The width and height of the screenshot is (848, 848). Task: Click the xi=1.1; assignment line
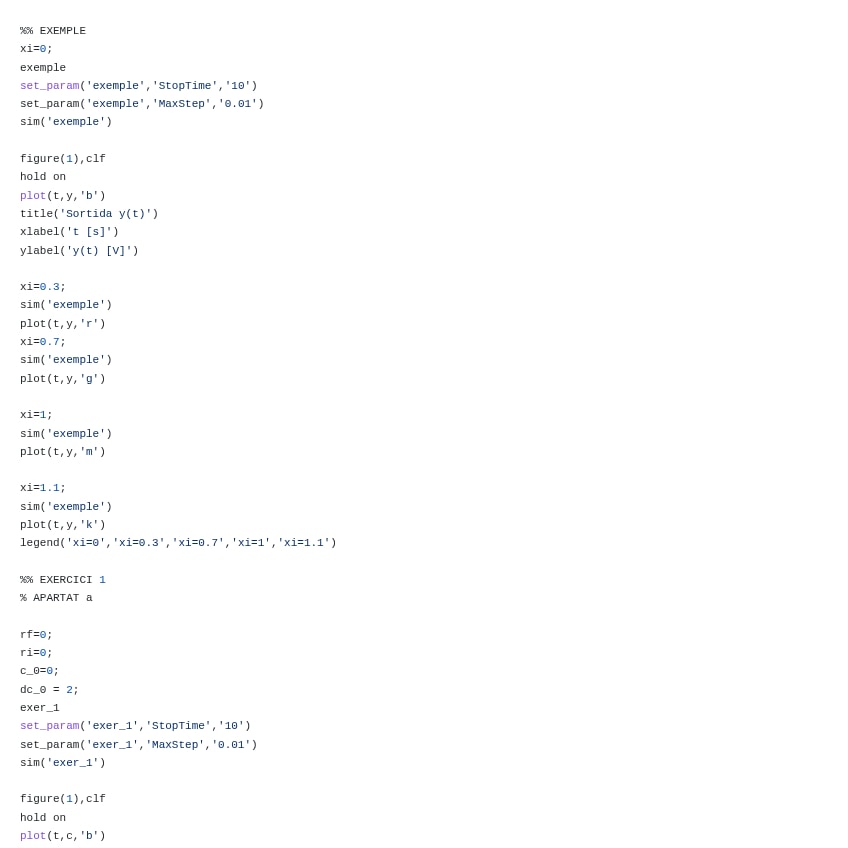(x=43, y=488)
